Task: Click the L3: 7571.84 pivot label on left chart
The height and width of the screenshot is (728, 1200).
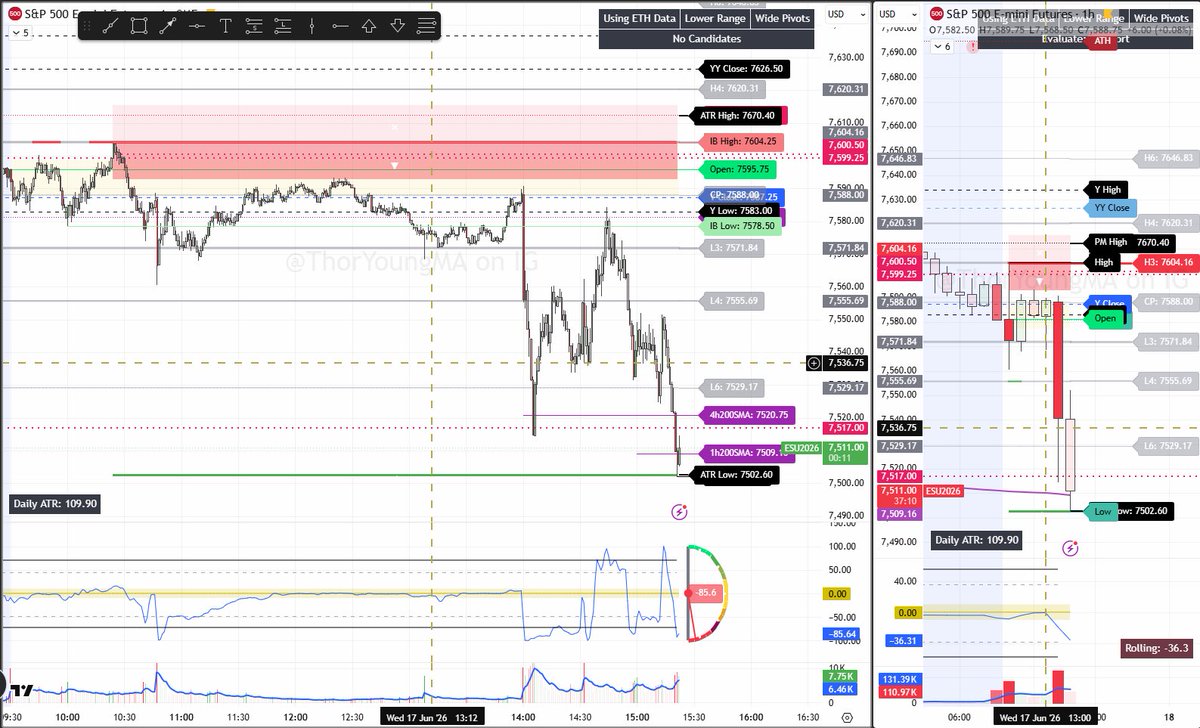Action: pos(732,248)
